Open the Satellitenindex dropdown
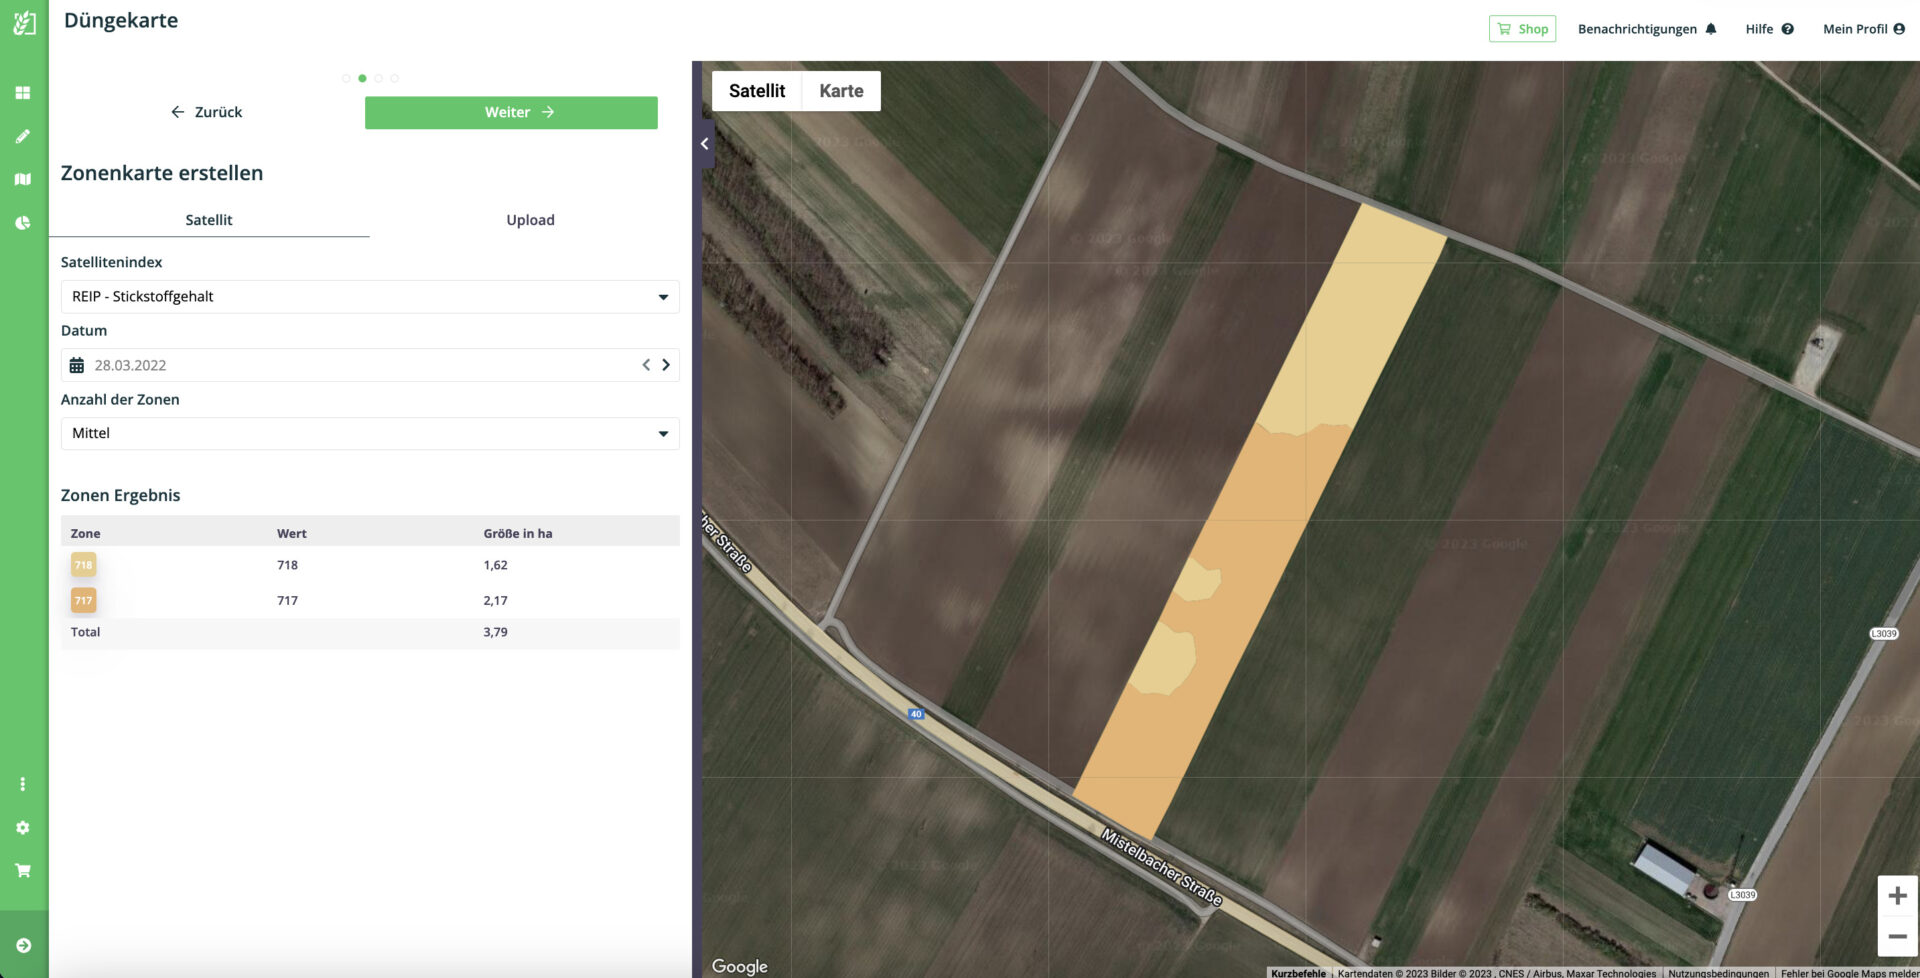 370,297
